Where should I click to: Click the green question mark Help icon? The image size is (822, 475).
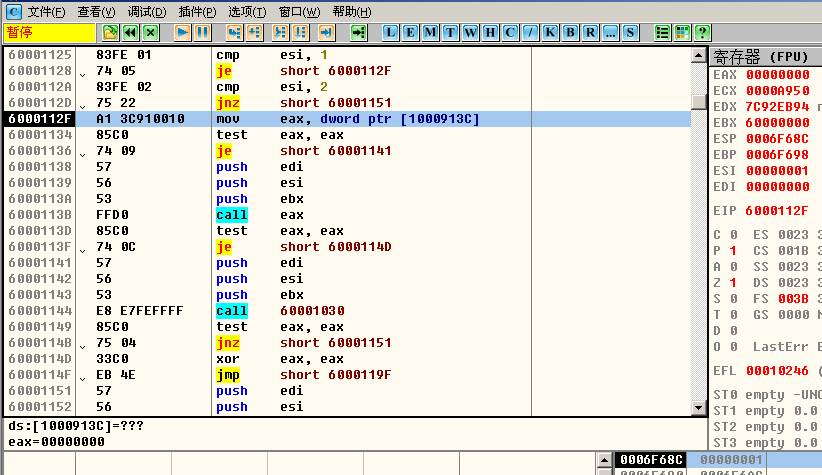tap(702, 33)
